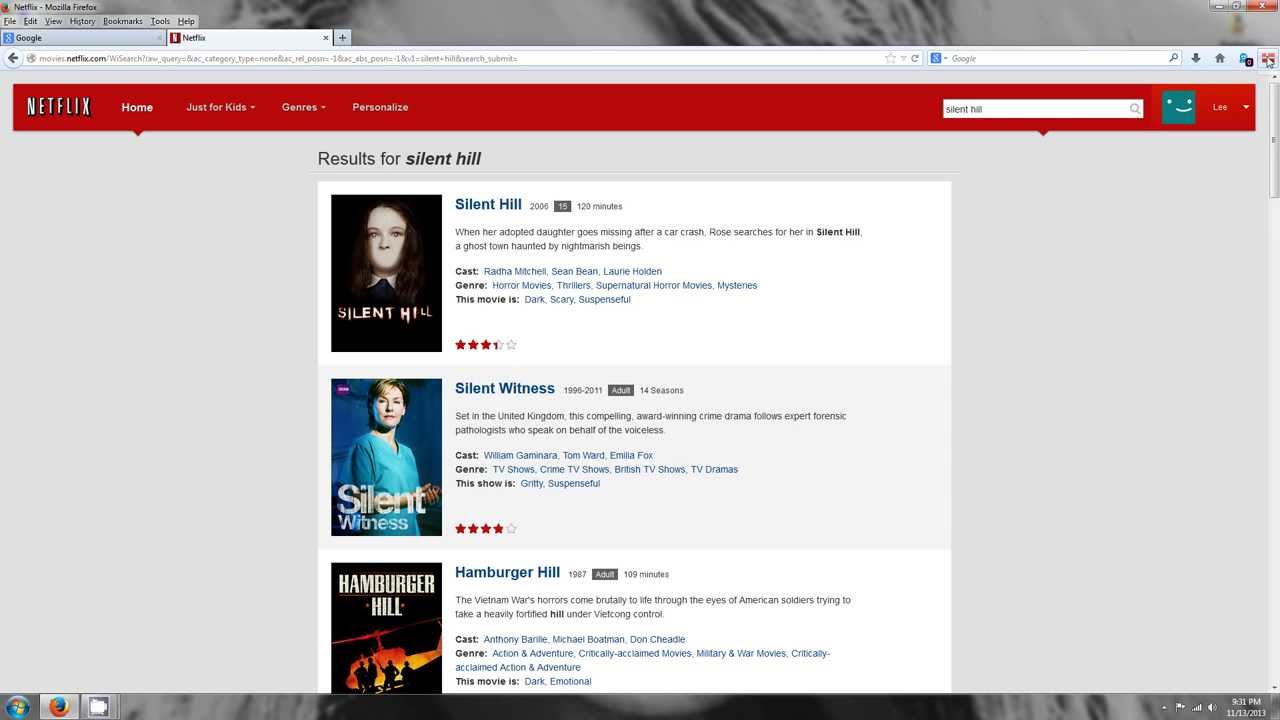Click the browser back arrow button
Screen dimensions: 1280x720
pos(13,58)
